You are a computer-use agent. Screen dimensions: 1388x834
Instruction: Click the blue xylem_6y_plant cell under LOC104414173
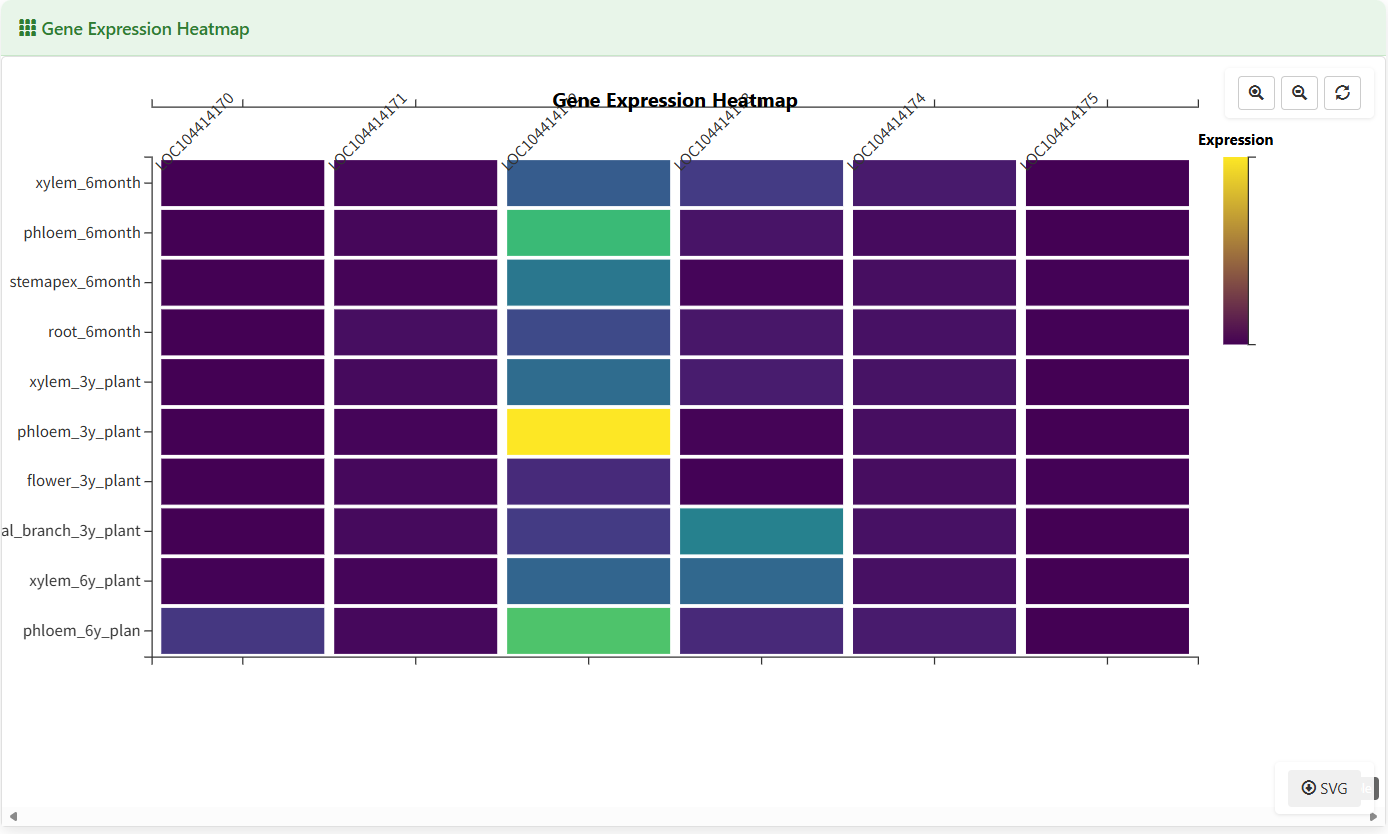click(x=761, y=580)
